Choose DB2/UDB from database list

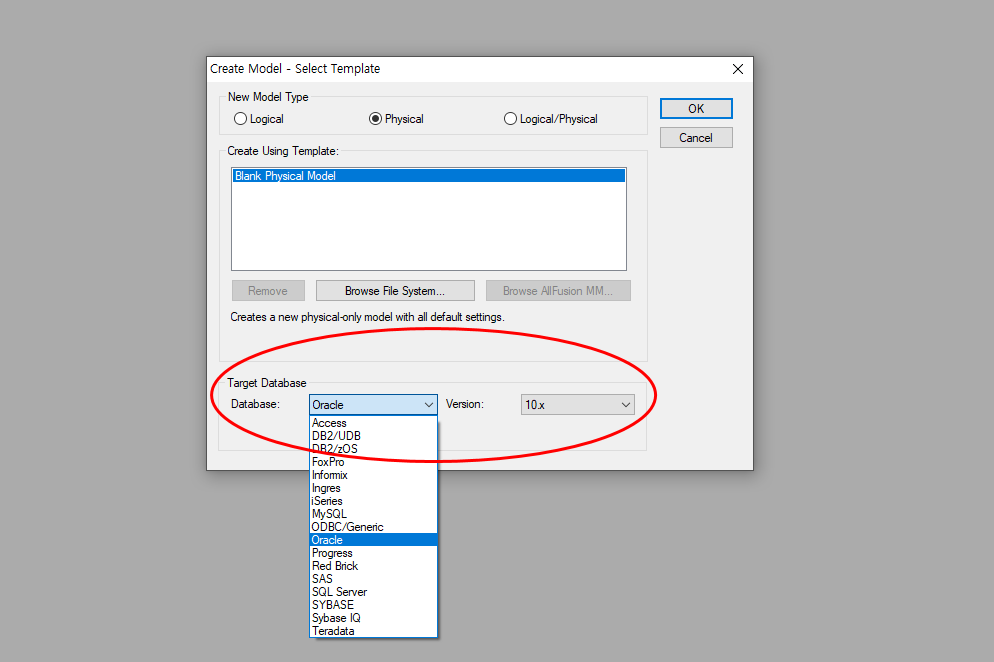coord(373,436)
